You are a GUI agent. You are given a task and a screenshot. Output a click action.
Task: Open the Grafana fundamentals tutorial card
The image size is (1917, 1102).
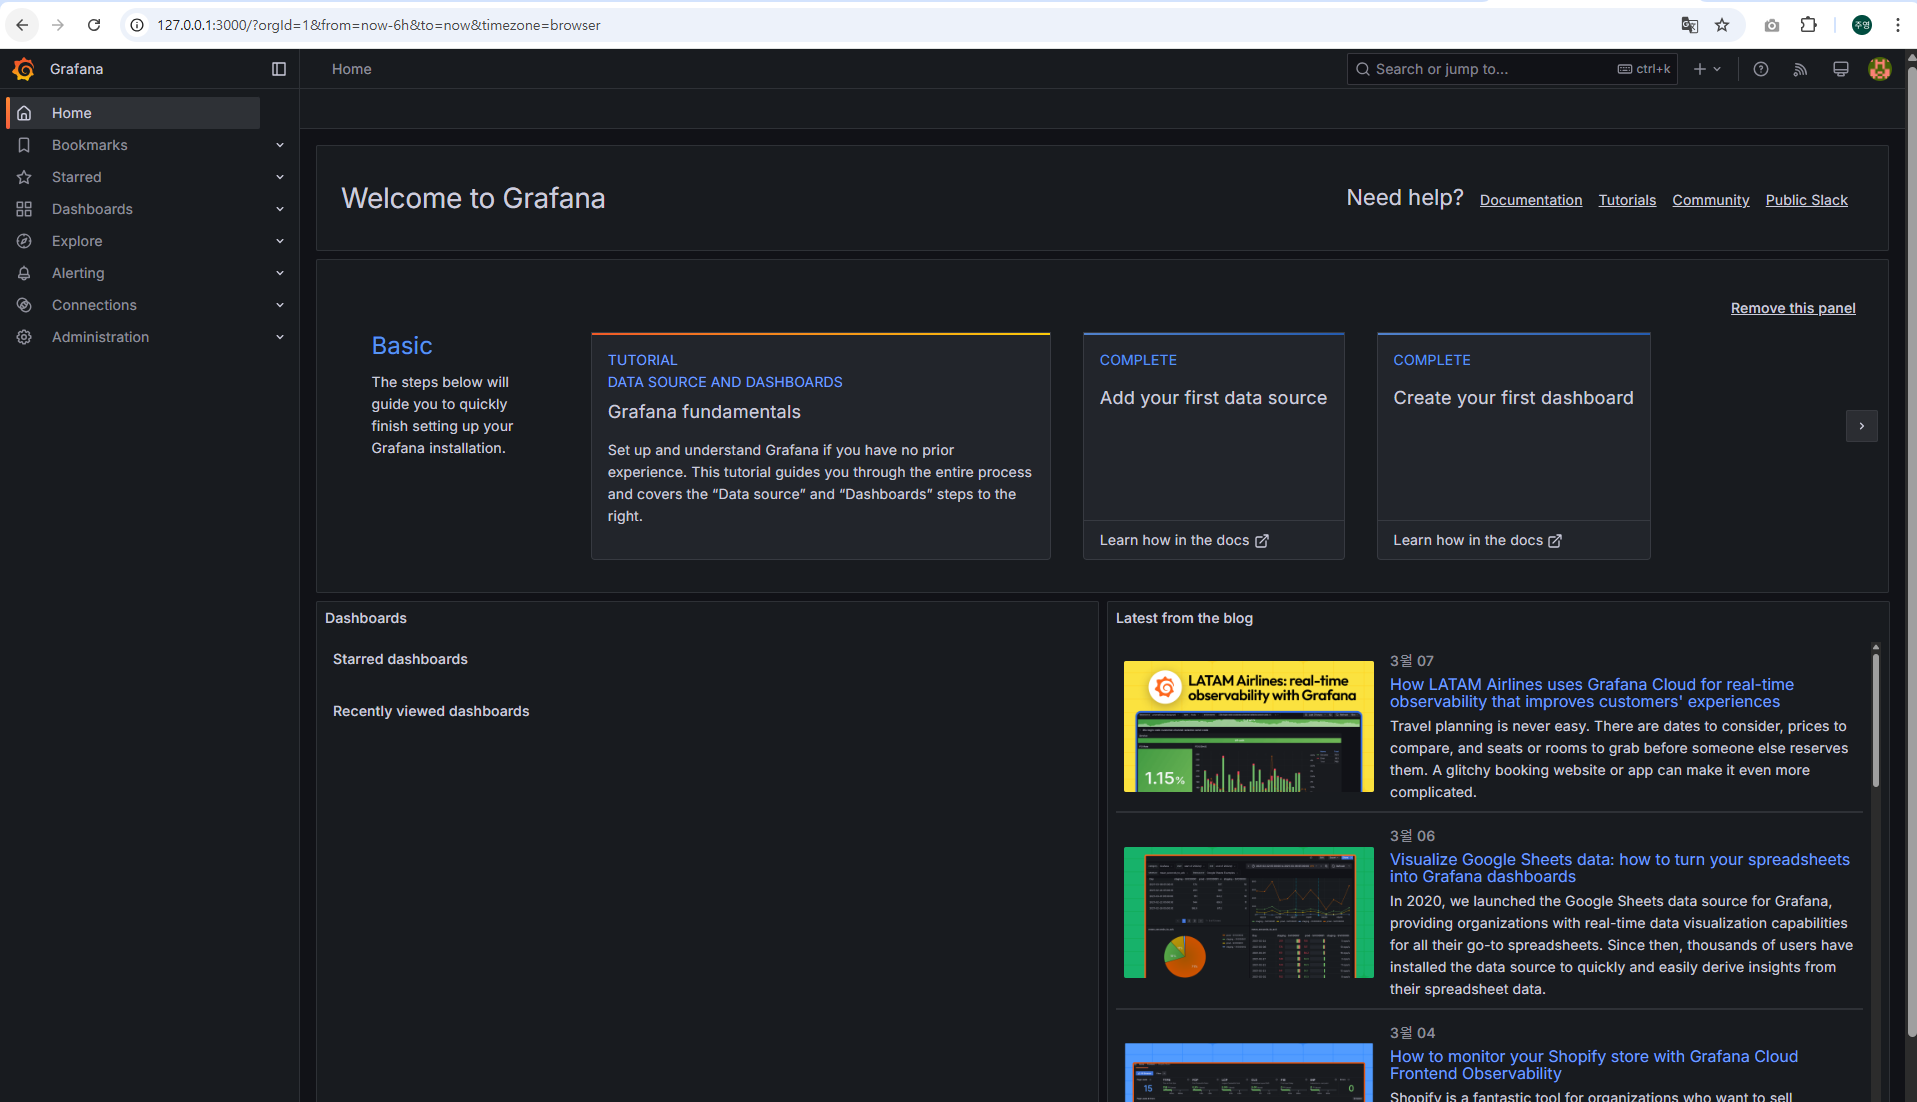pyautogui.click(x=820, y=446)
